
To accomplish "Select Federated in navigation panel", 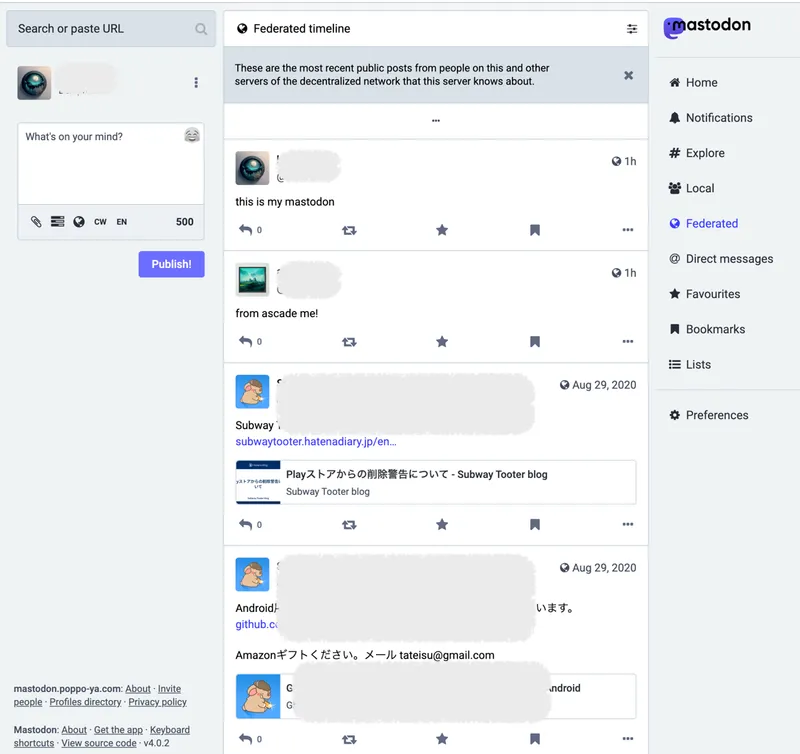I will point(704,223).
